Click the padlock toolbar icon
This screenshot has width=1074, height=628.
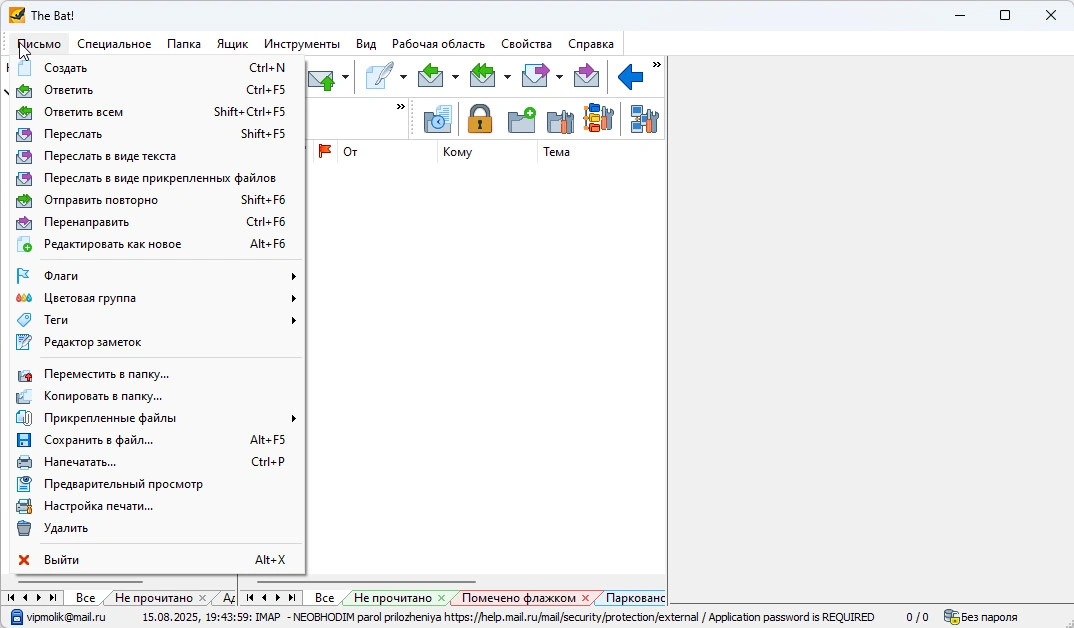[479, 119]
